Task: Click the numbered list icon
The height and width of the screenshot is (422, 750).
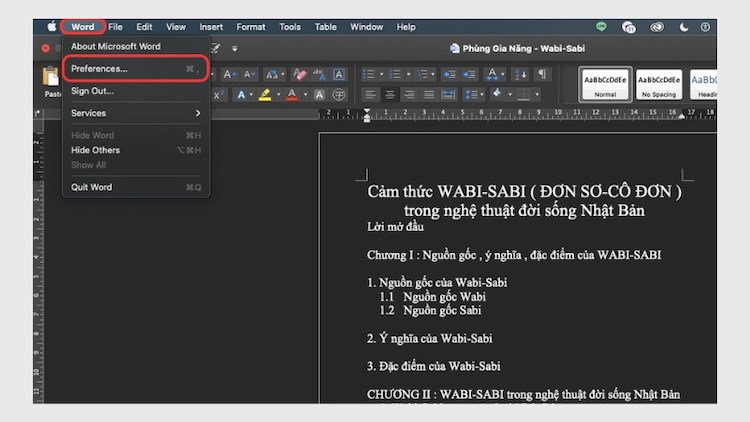Action: (x=395, y=74)
